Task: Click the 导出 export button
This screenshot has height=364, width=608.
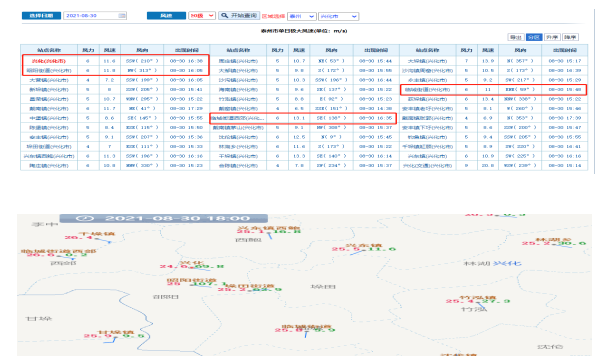Action: (515, 37)
